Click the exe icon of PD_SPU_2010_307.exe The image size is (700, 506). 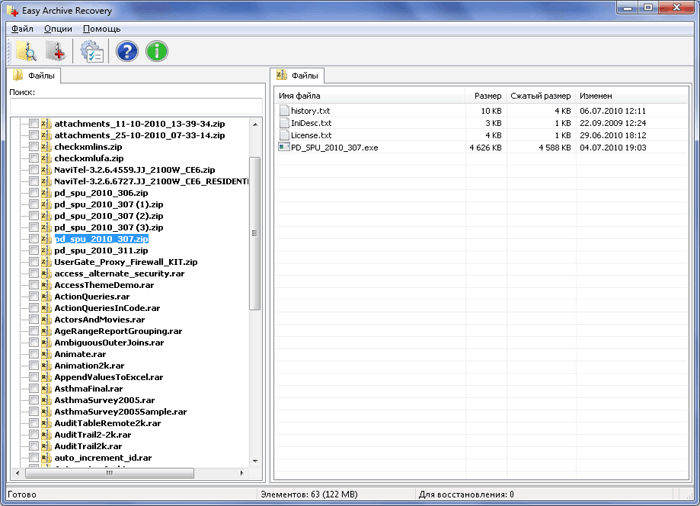pos(284,147)
